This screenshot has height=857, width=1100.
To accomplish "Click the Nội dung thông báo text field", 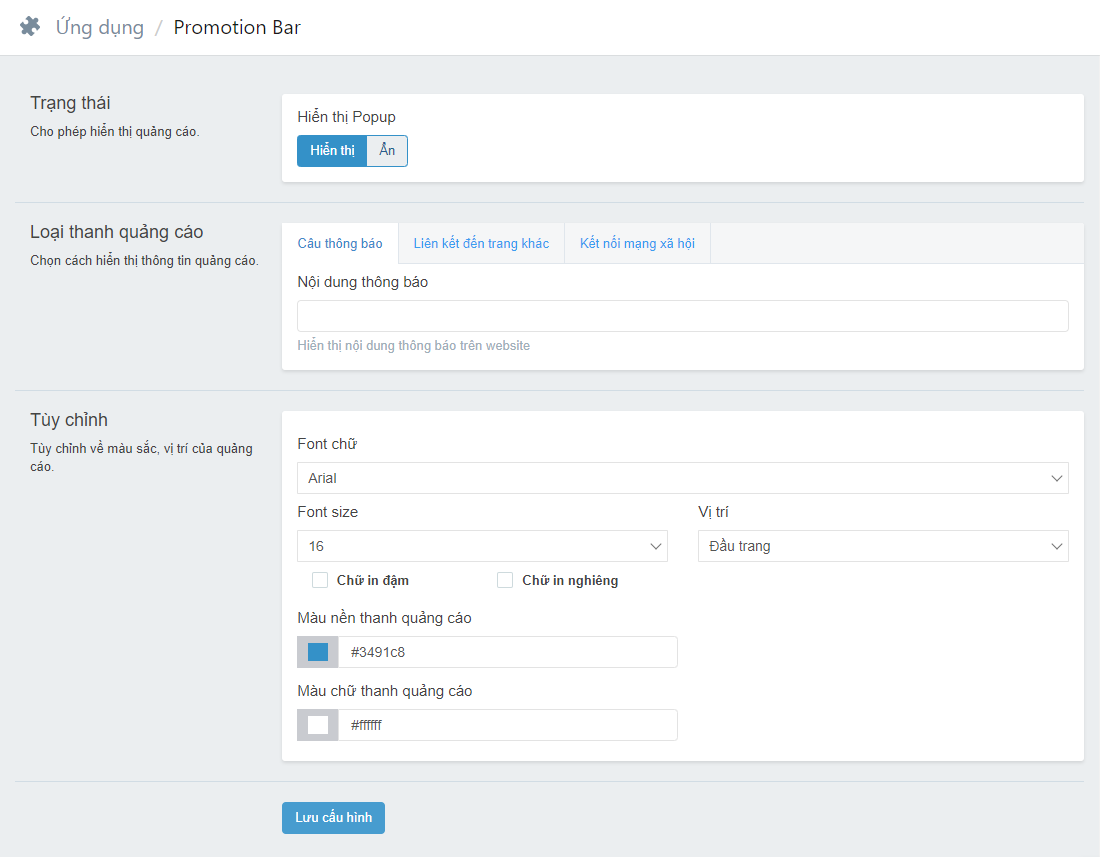I will 682,316.
